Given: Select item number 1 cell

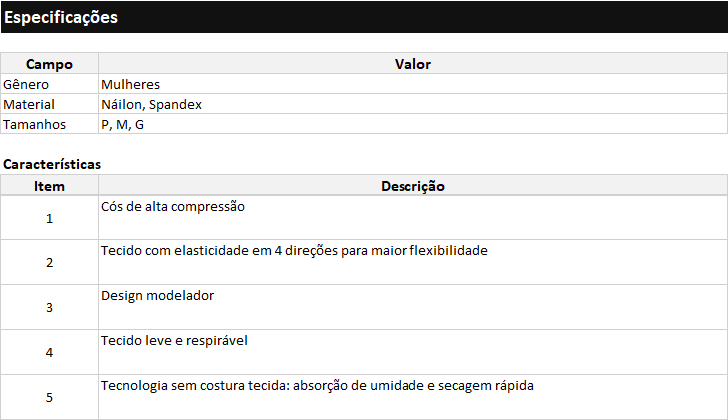Looking at the screenshot, I should [x=49, y=218].
